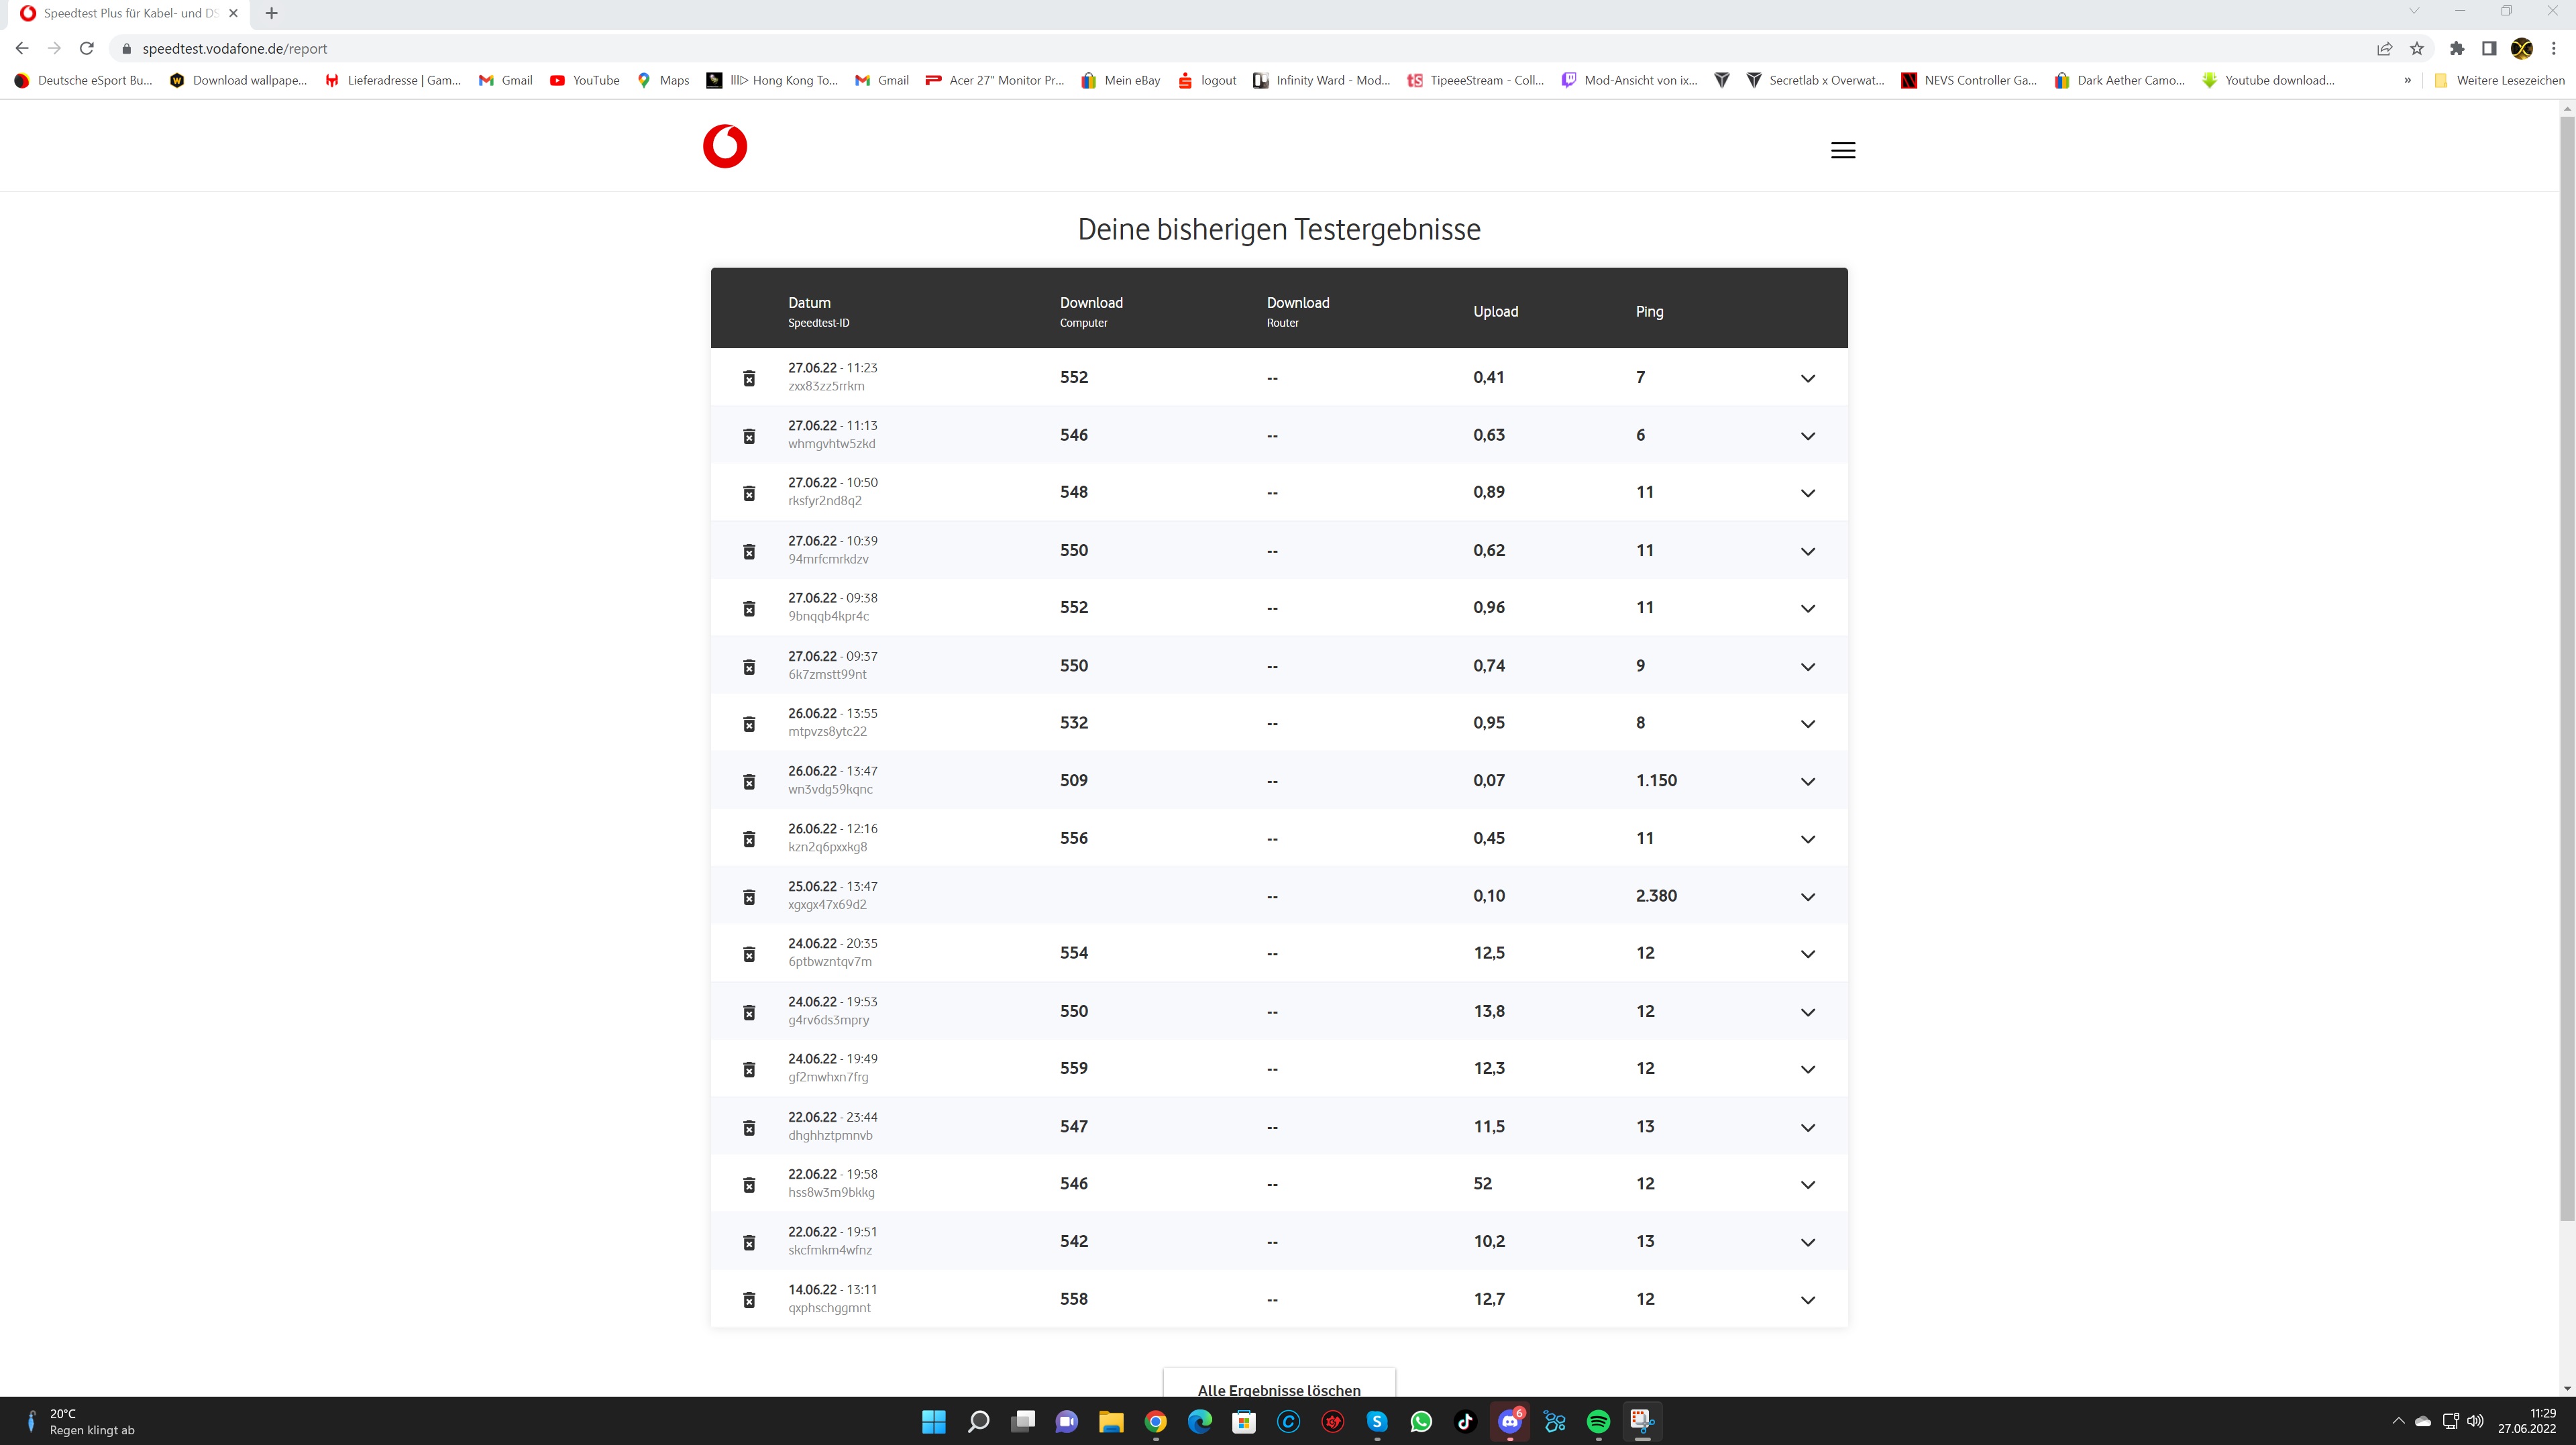
Task: Open the hamburger menu
Action: click(x=1842, y=150)
